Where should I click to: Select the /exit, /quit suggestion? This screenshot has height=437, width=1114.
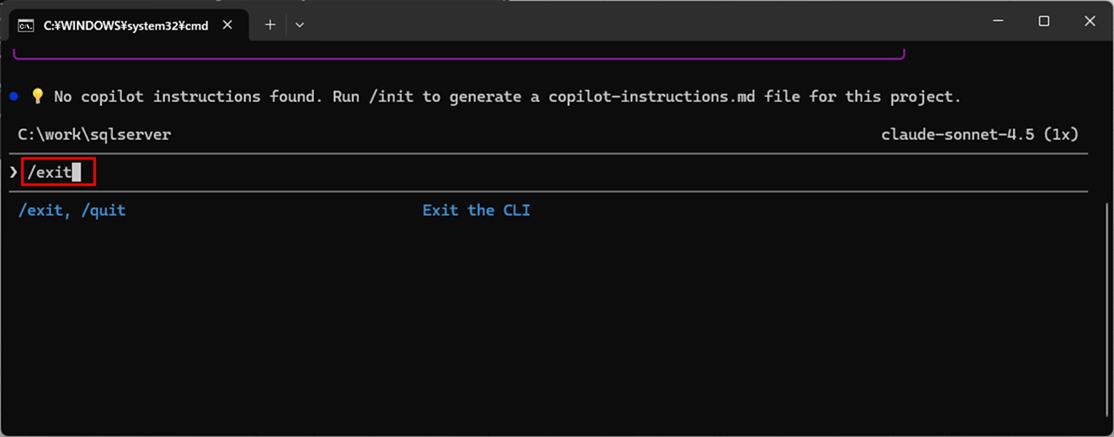coord(72,210)
